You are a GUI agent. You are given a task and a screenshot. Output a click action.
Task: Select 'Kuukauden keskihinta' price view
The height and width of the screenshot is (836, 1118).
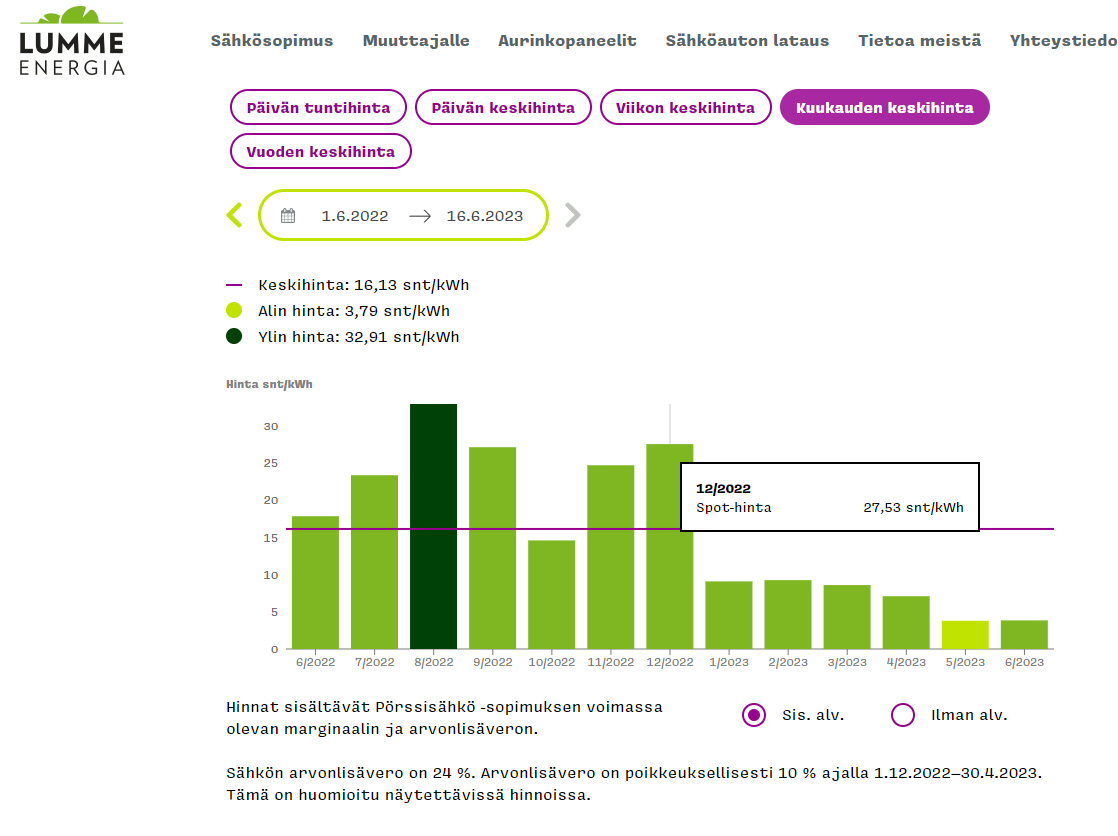tap(884, 108)
